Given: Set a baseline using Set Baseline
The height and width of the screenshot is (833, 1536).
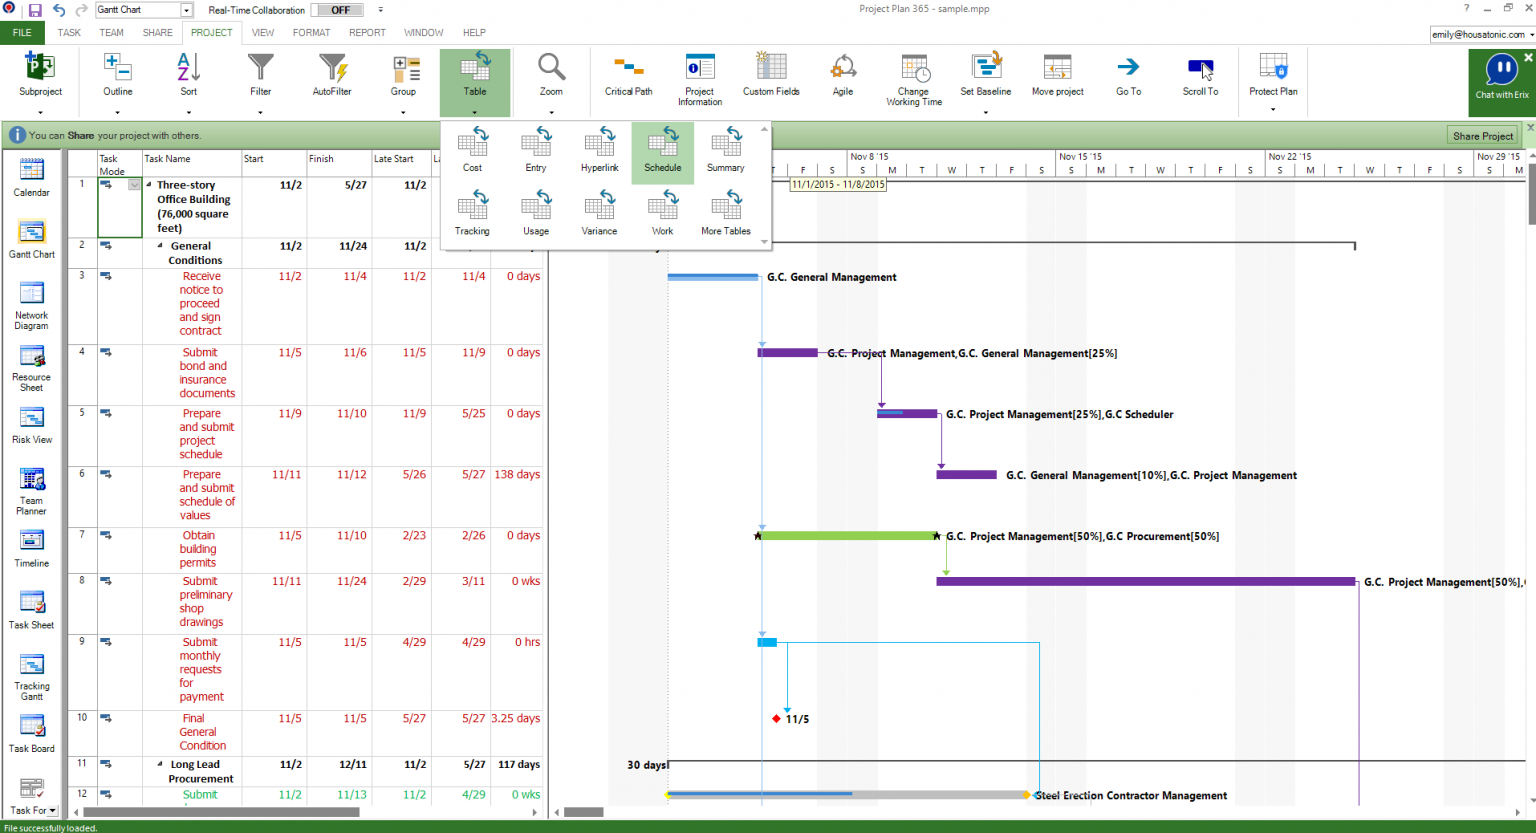Looking at the screenshot, I should click(986, 75).
